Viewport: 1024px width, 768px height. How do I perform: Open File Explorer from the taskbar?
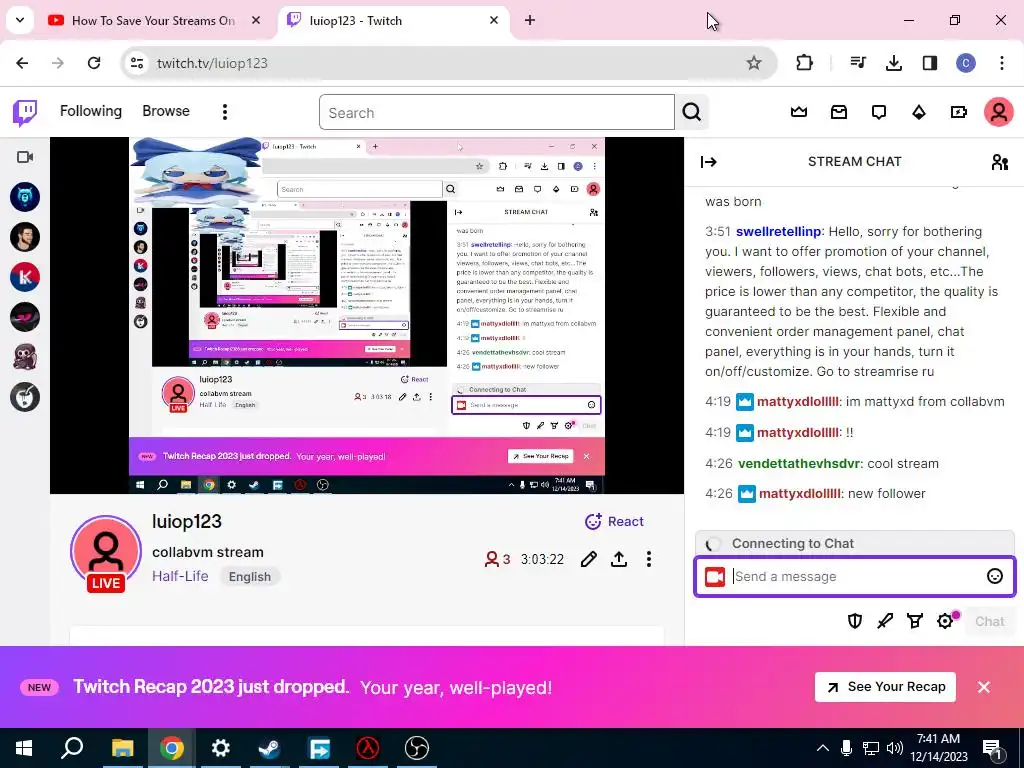(122, 748)
